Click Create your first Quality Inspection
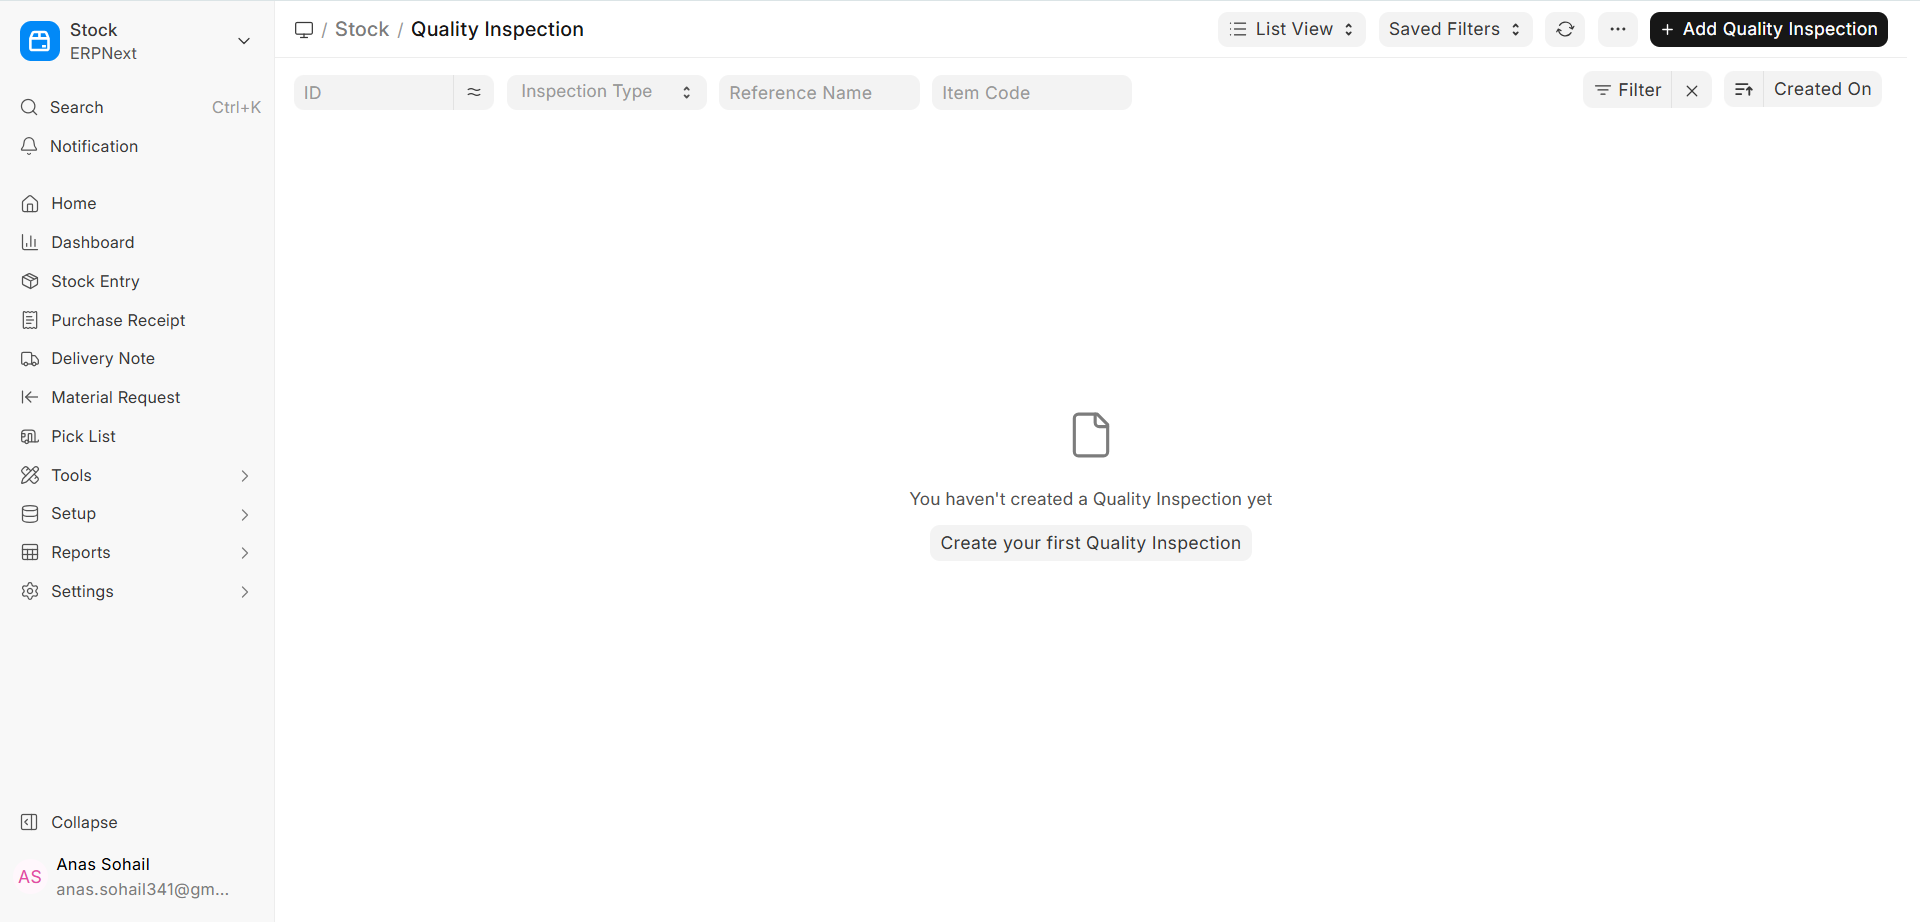 coord(1090,543)
